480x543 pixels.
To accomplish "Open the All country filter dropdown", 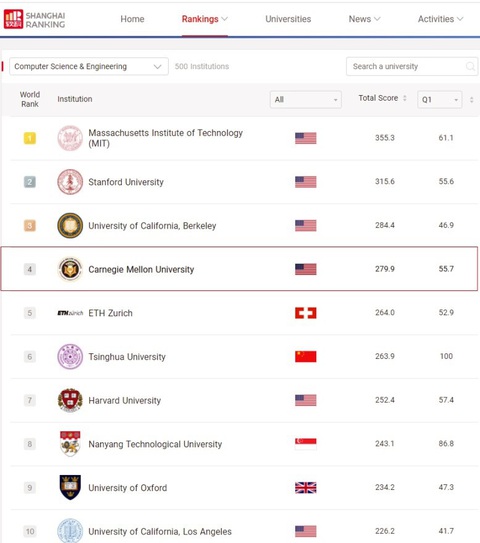I will click(x=306, y=100).
